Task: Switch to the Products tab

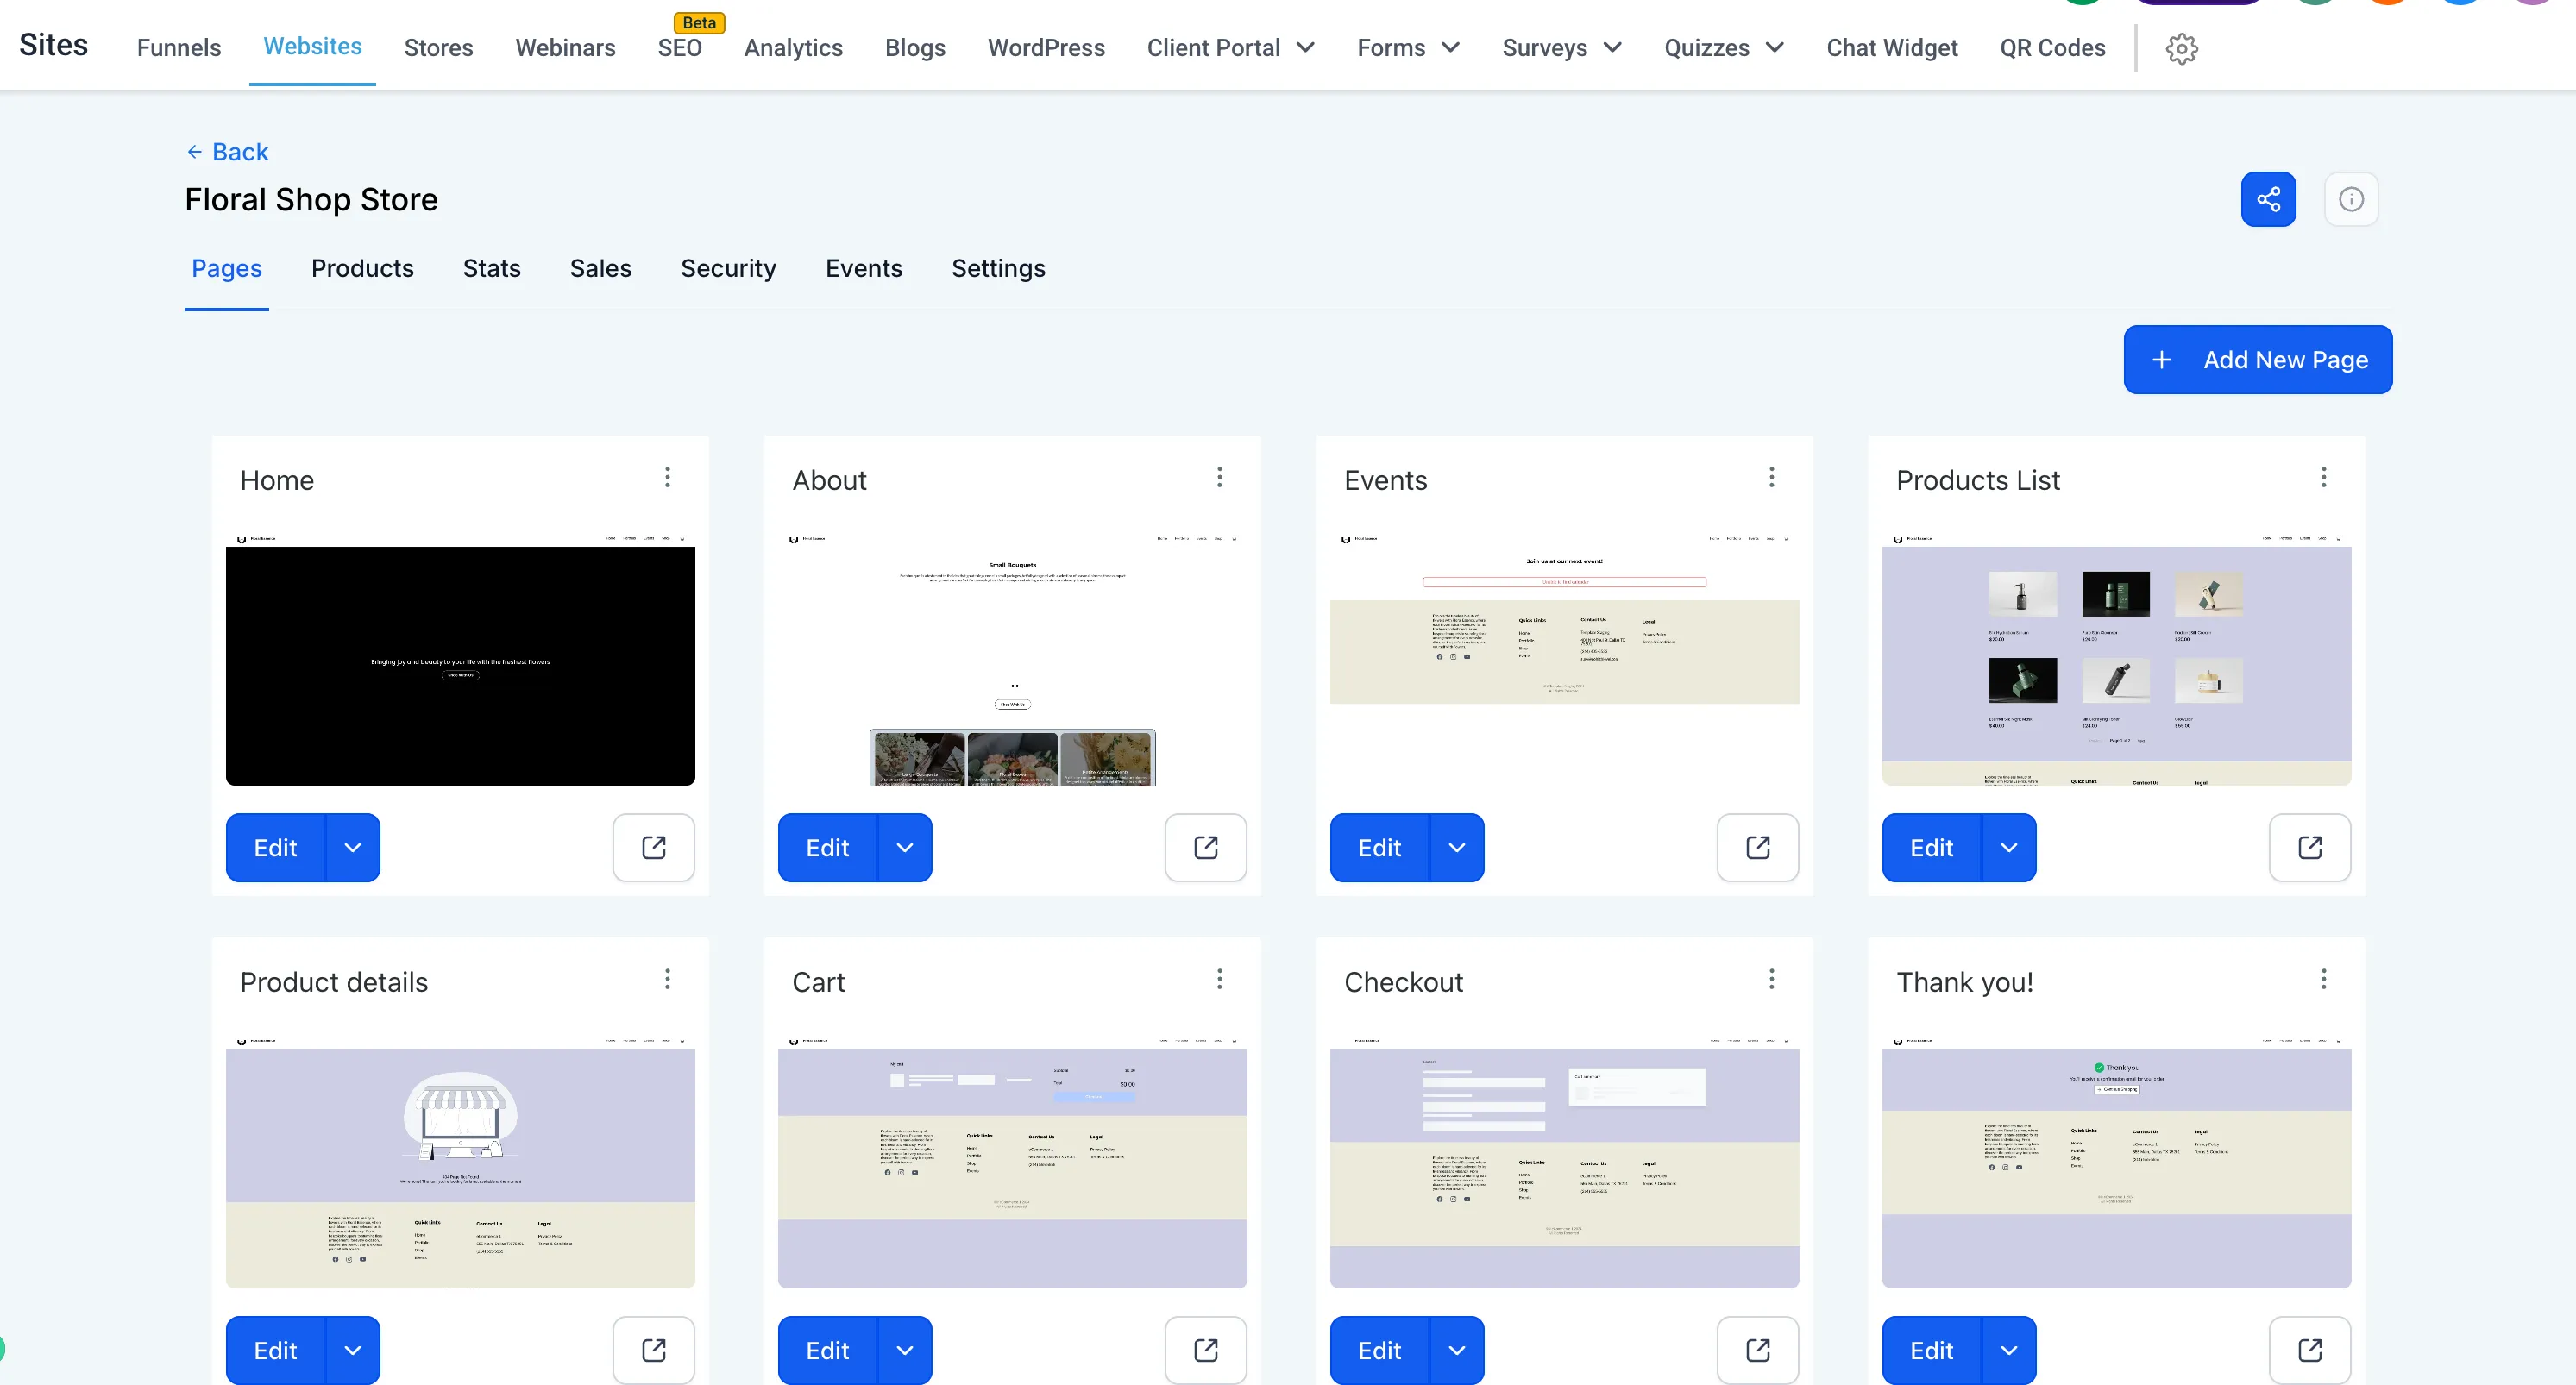Action: point(362,268)
